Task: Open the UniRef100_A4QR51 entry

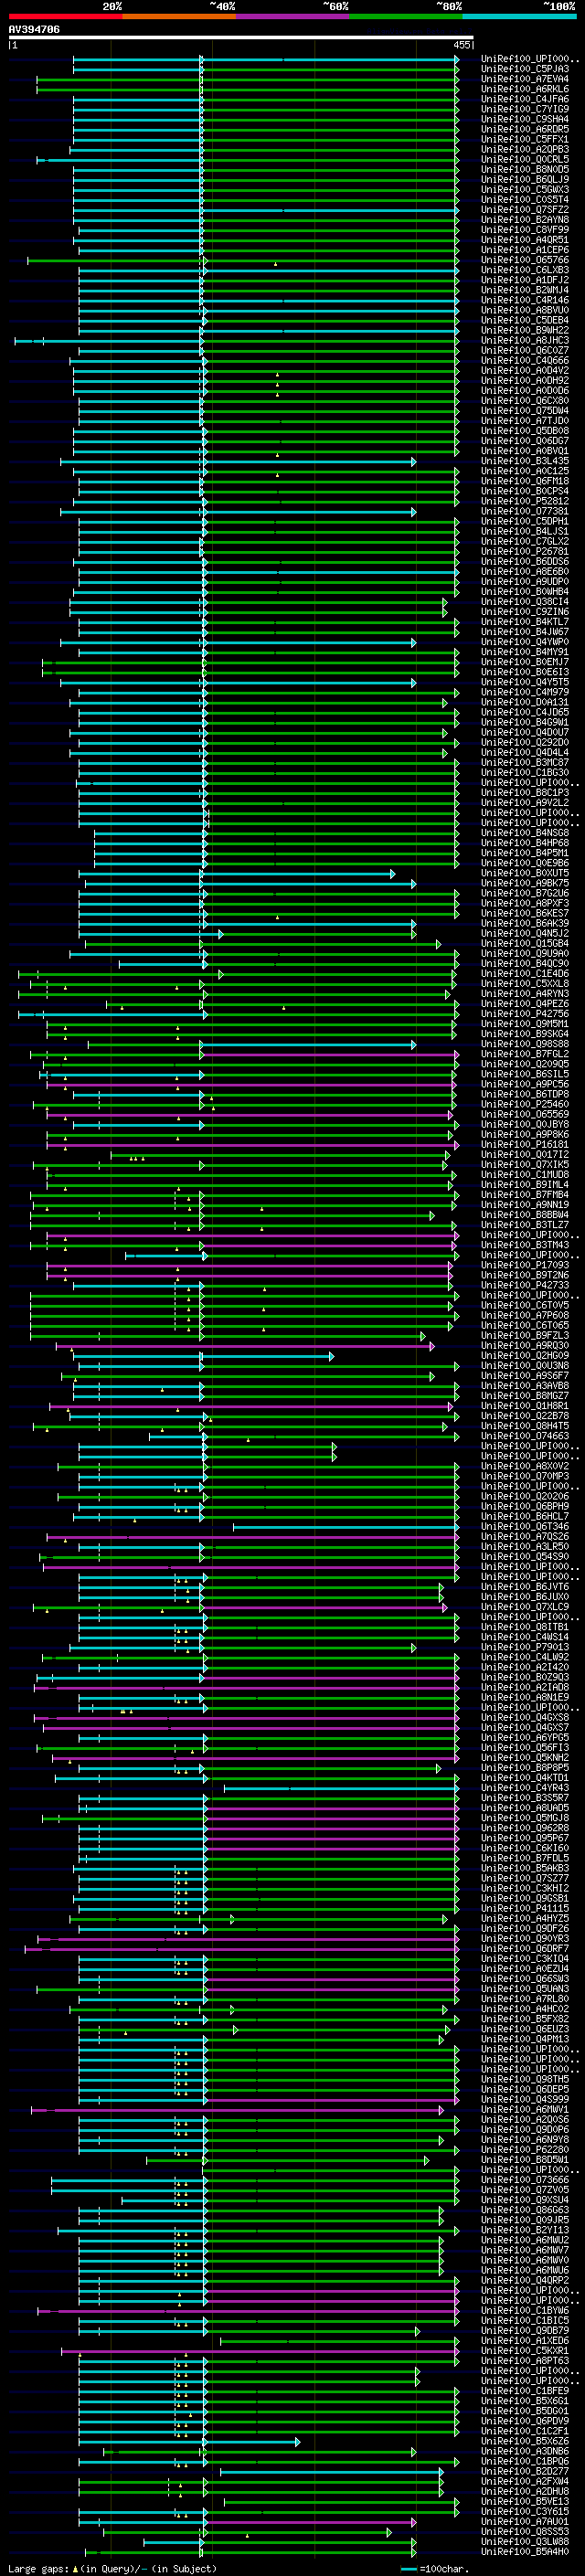Action: point(525,240)
